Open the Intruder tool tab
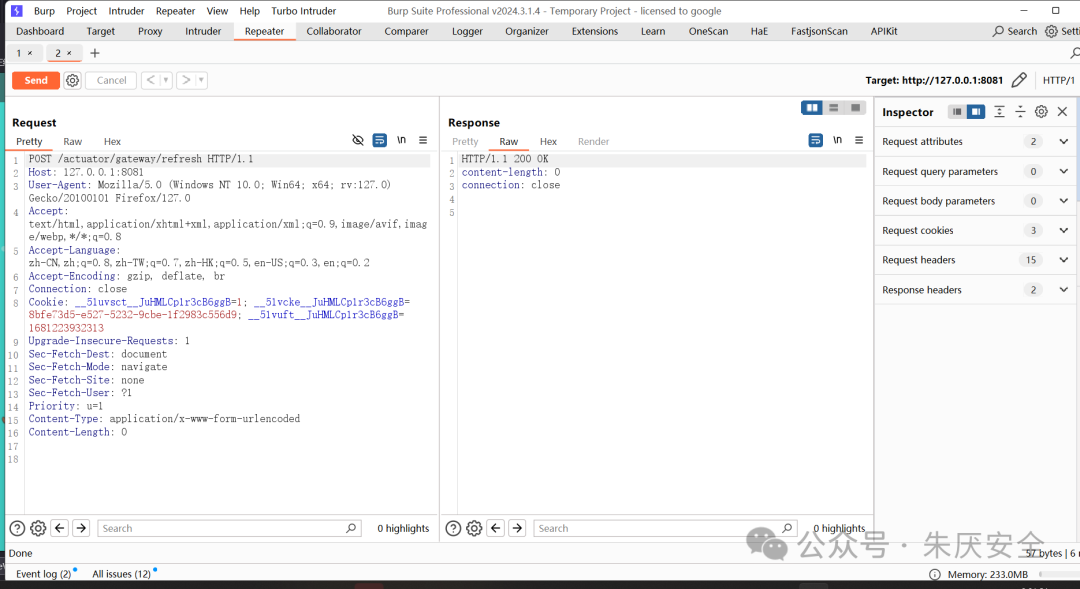Viewport: 1080px width, 589px height. point(203,31)
